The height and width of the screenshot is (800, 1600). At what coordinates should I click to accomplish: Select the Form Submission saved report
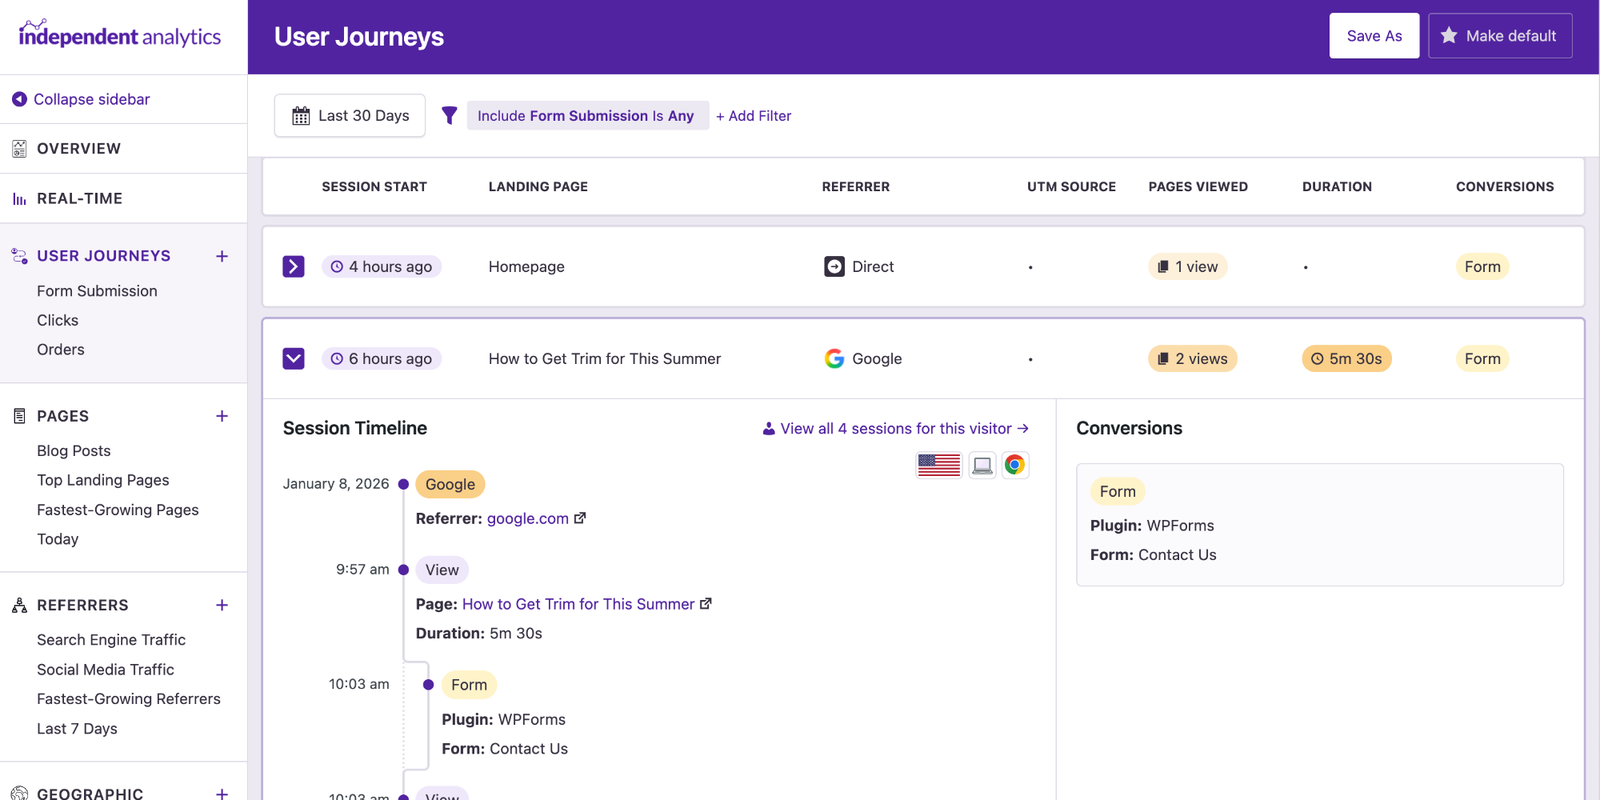coord(97,291)
